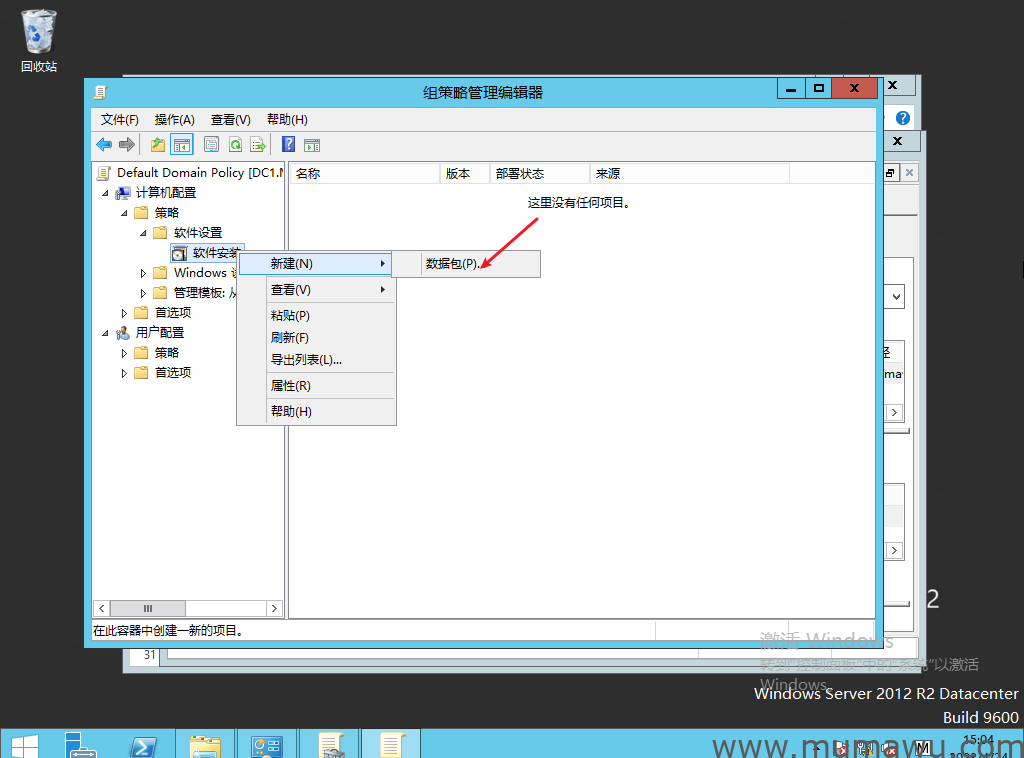Choose 数据包(P)... from the submenu
1024x758 pixels.
click(452, 264)
